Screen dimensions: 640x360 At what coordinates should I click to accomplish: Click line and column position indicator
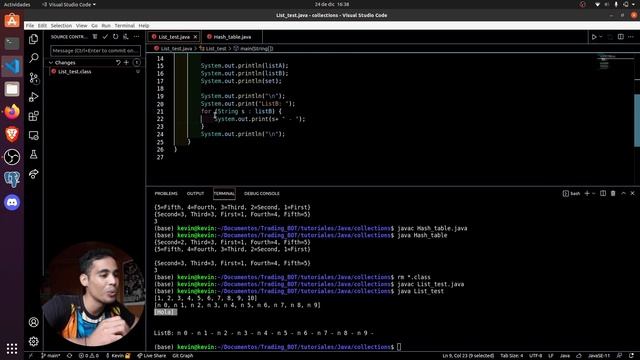coord(468,356)
